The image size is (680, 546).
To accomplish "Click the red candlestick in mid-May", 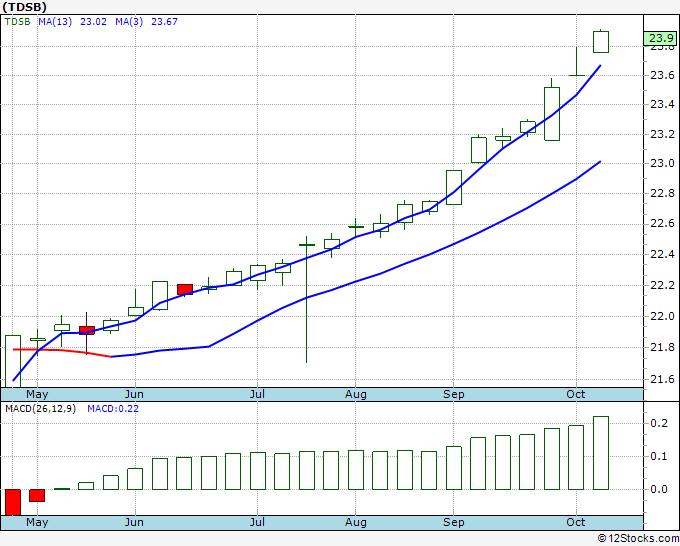I will 87,330.
